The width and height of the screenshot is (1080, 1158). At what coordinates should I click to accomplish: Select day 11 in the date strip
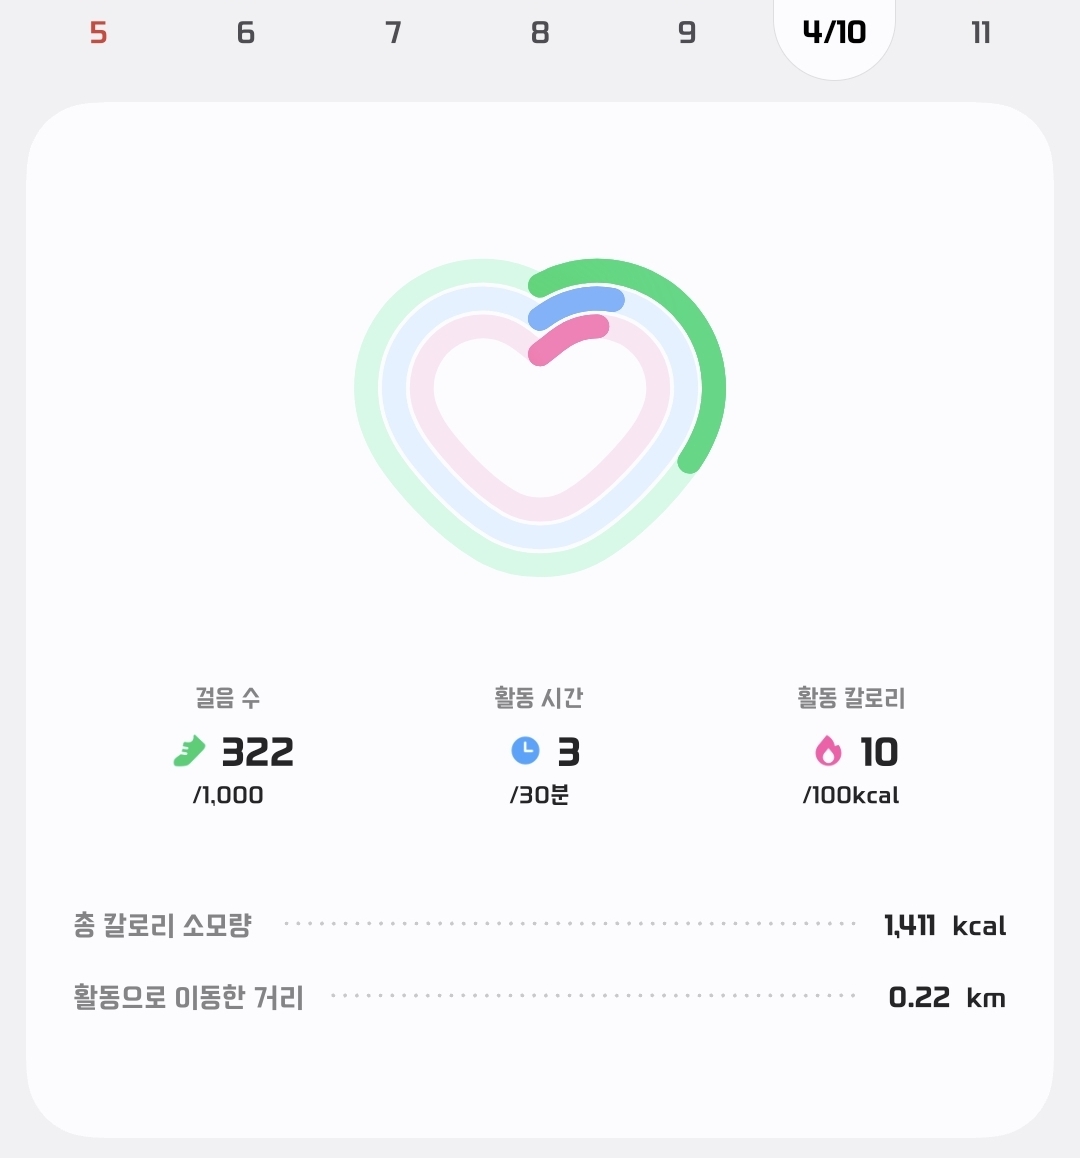981,33
